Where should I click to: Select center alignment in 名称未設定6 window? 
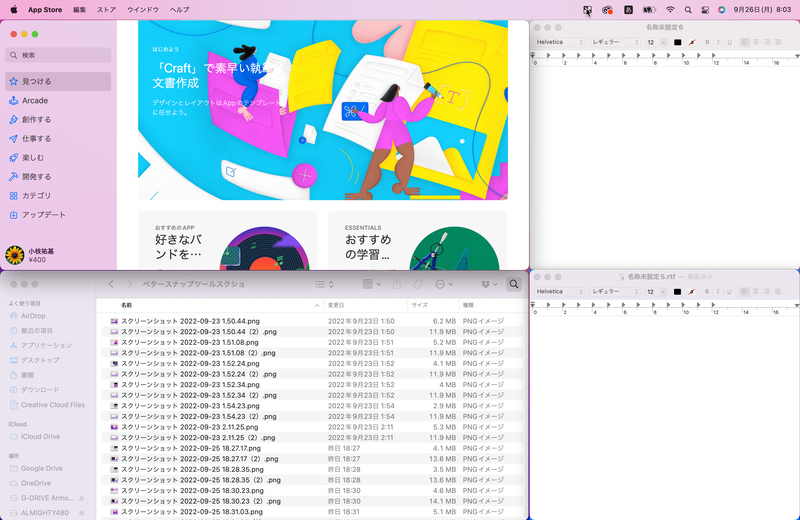point(756,42)
